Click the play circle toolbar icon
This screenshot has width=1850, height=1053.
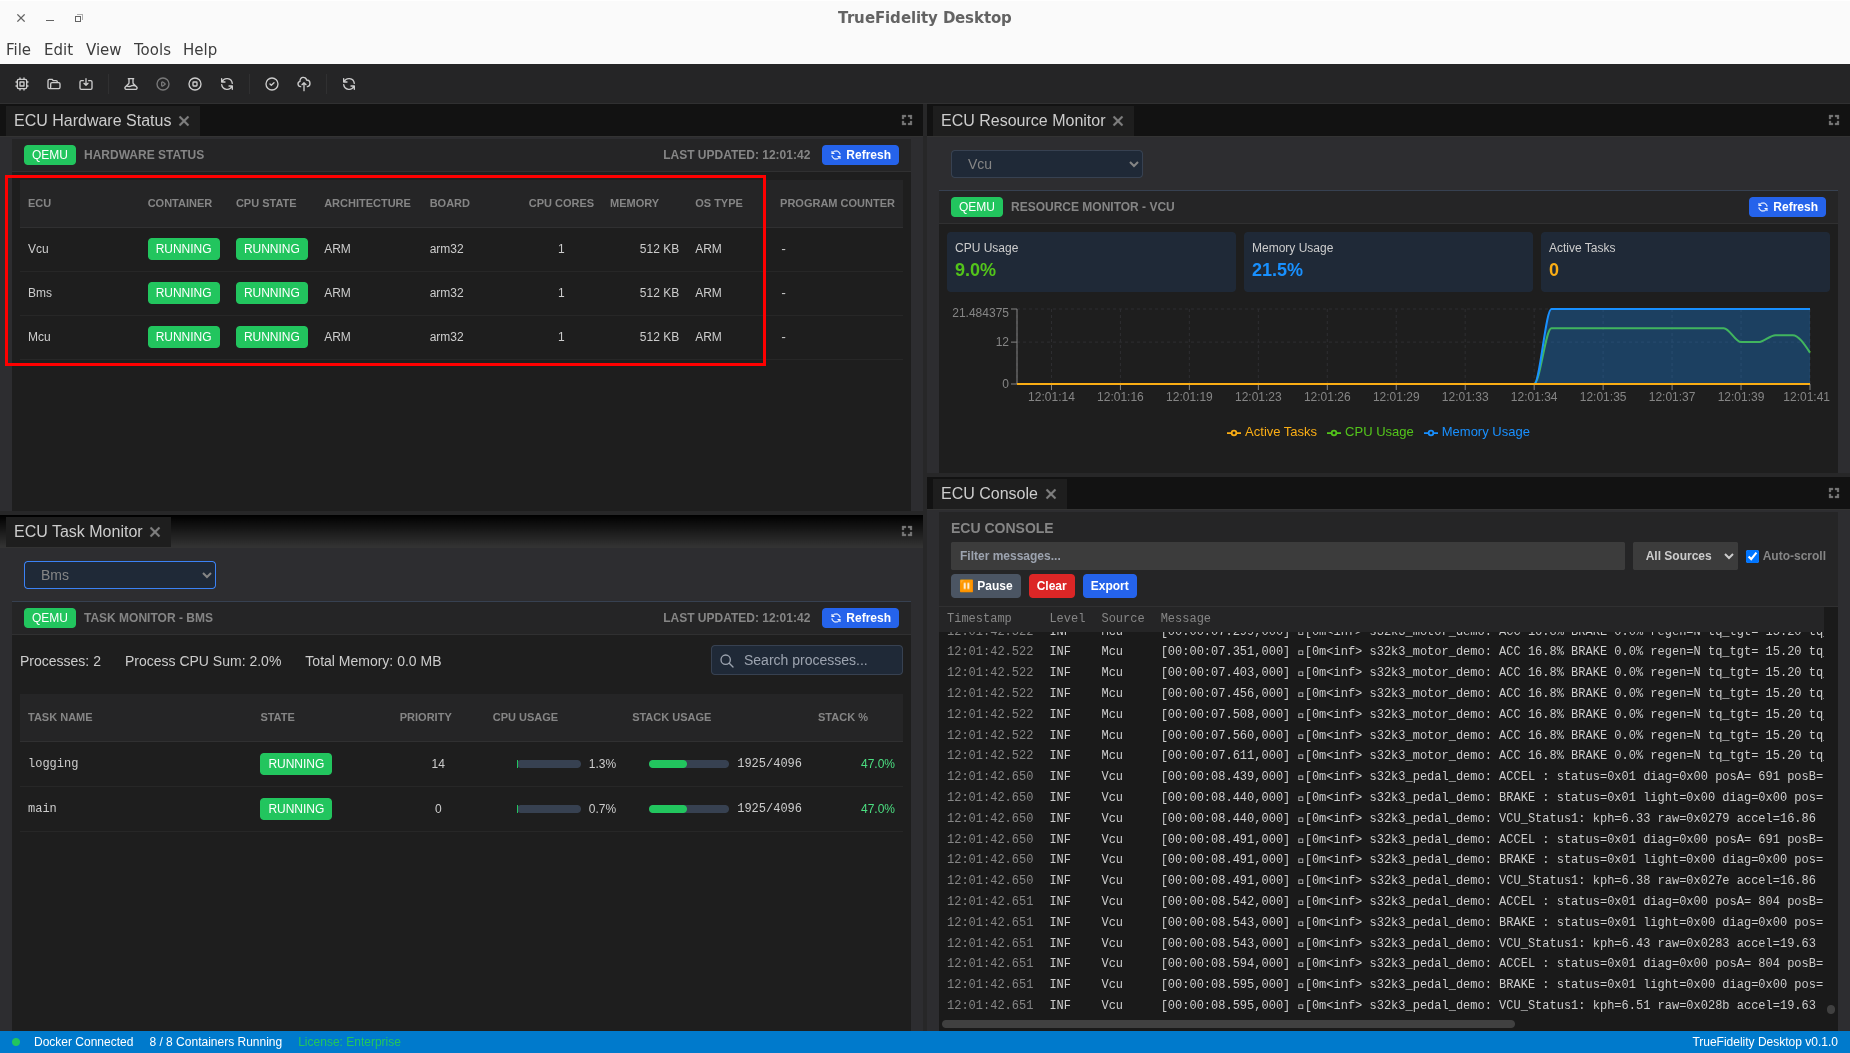pos(163,84)
